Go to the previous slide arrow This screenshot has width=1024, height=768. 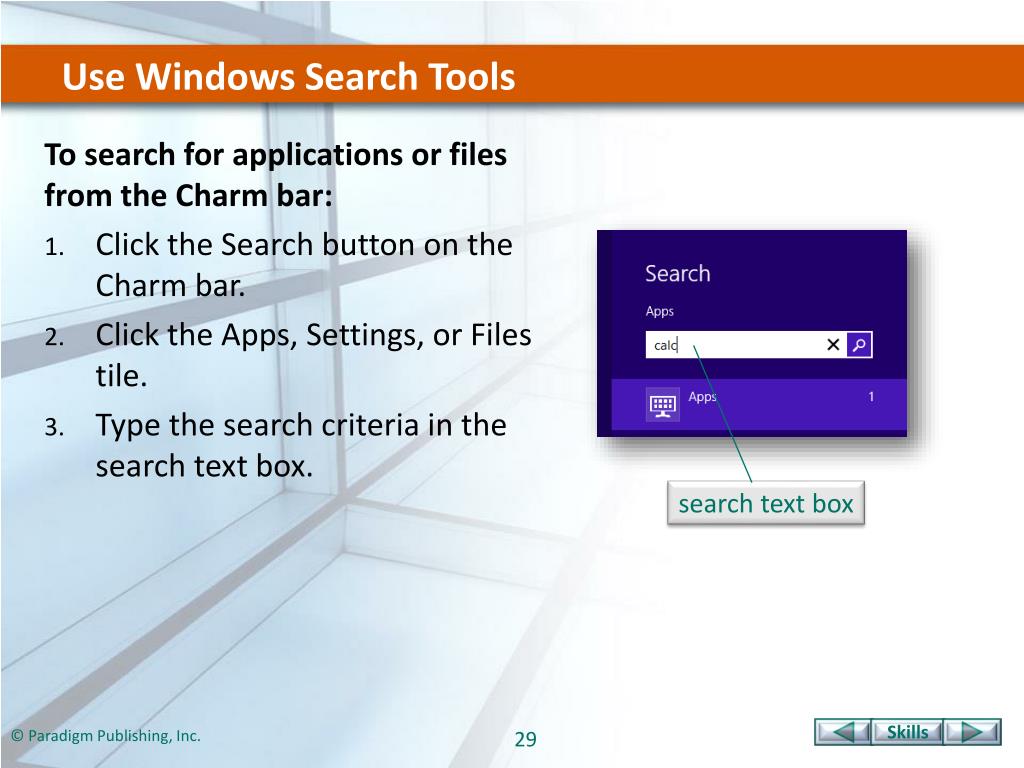pos(842,732)
